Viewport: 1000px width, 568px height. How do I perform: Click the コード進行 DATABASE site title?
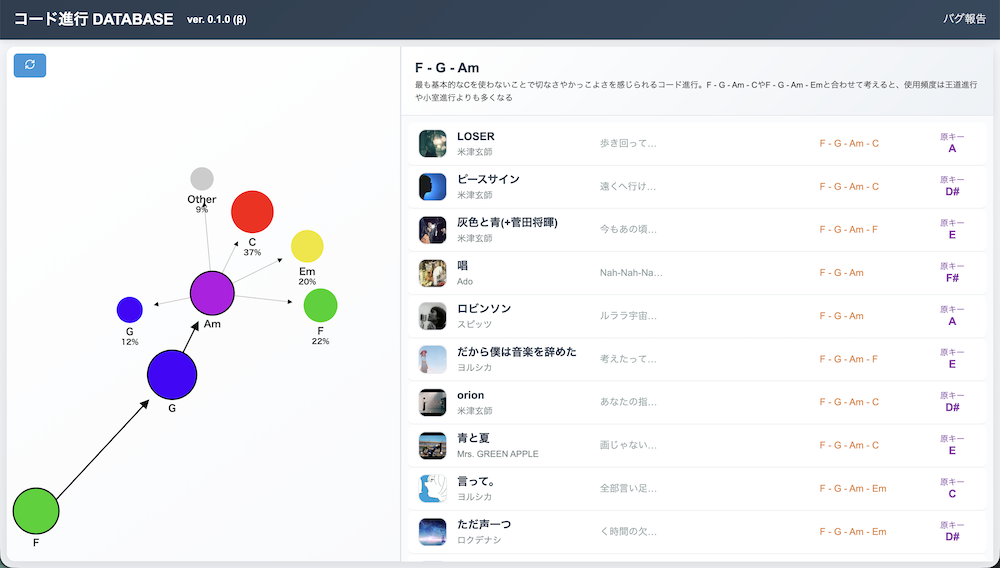(94, 19)
